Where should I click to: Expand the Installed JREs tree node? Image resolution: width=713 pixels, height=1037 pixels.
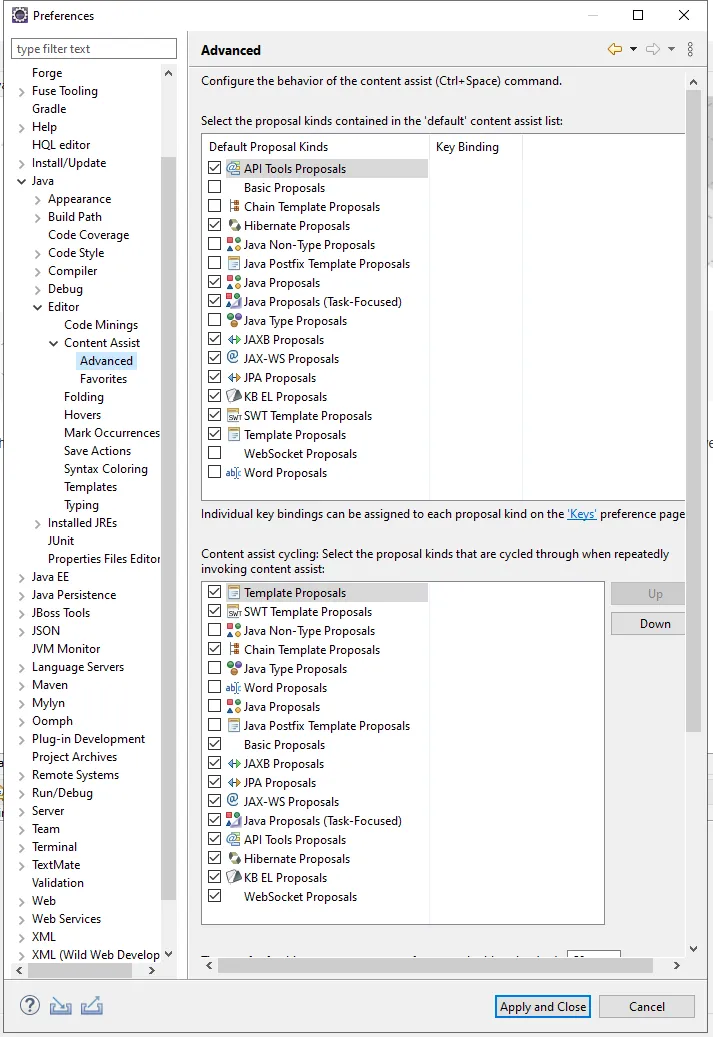38,524
